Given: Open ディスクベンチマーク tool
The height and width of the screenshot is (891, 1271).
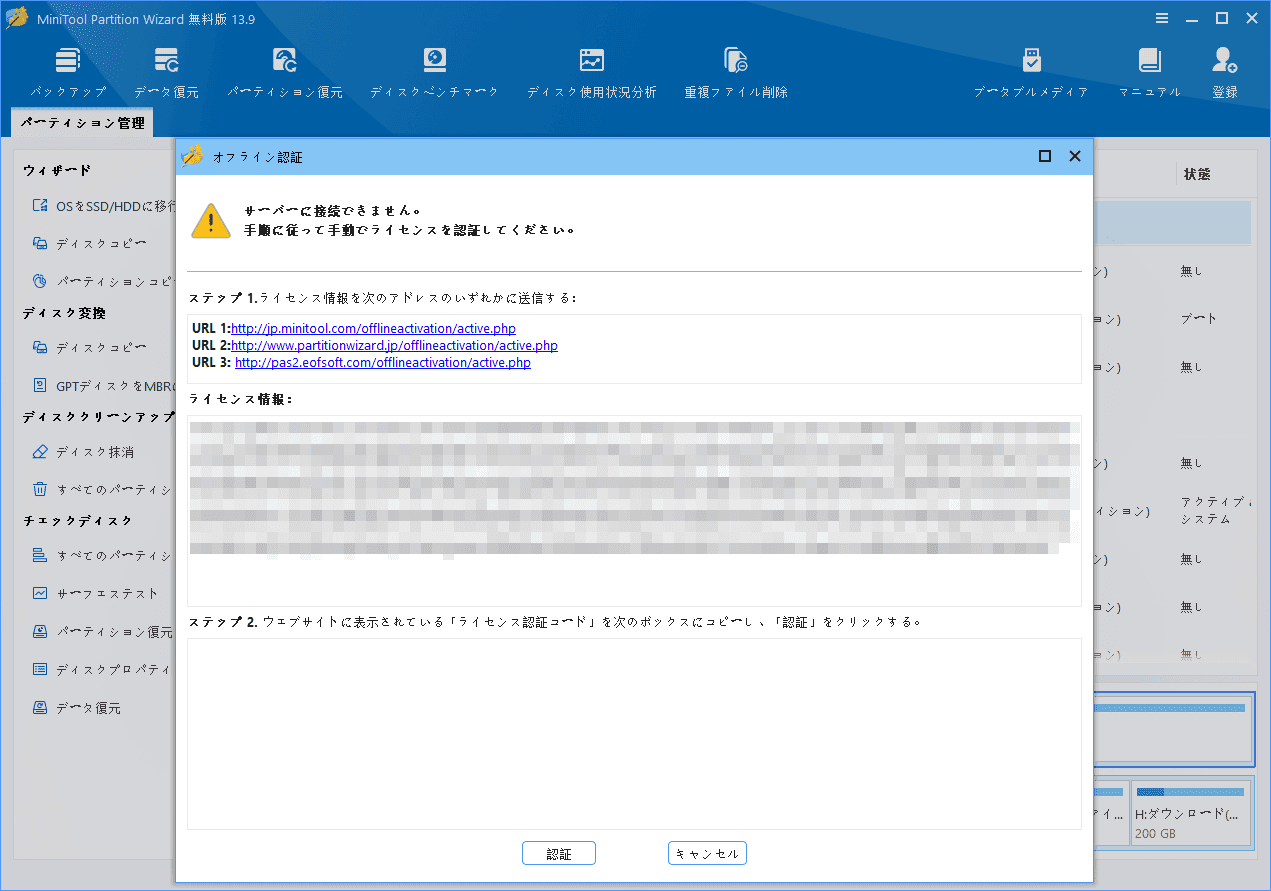Looking at the screenshot, I should 434,73.
